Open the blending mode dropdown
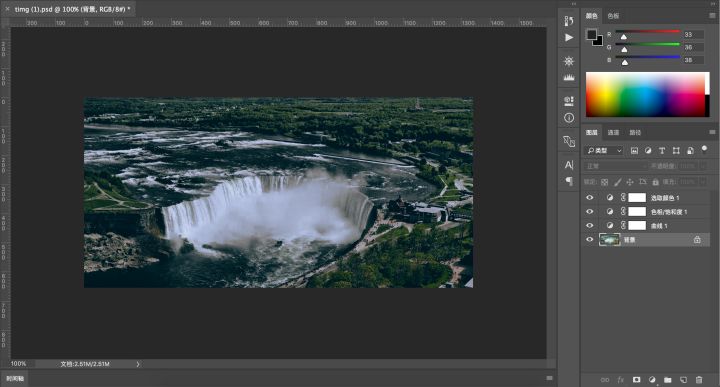This screenshot has width=720, height=387. point(615,166)
